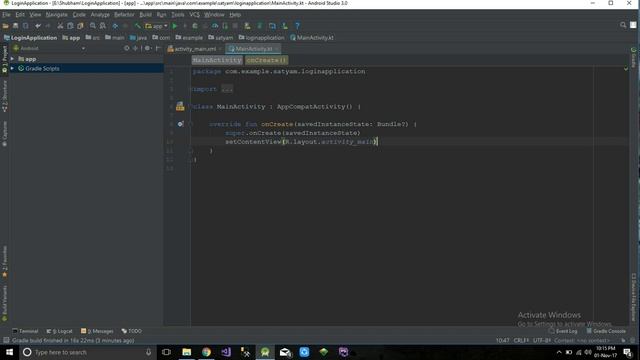The height and width of the screenshot is (360, 640).
Task: Click the Hide project panel icon
Action: click(158, 48)
